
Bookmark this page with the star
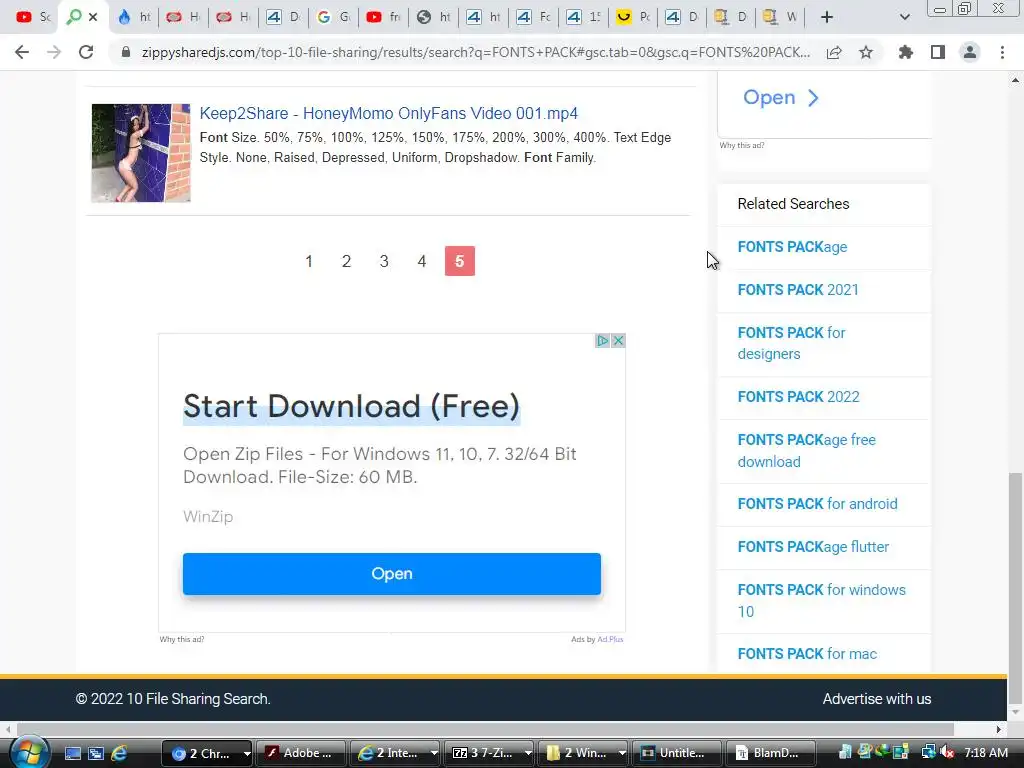[866, 52]
